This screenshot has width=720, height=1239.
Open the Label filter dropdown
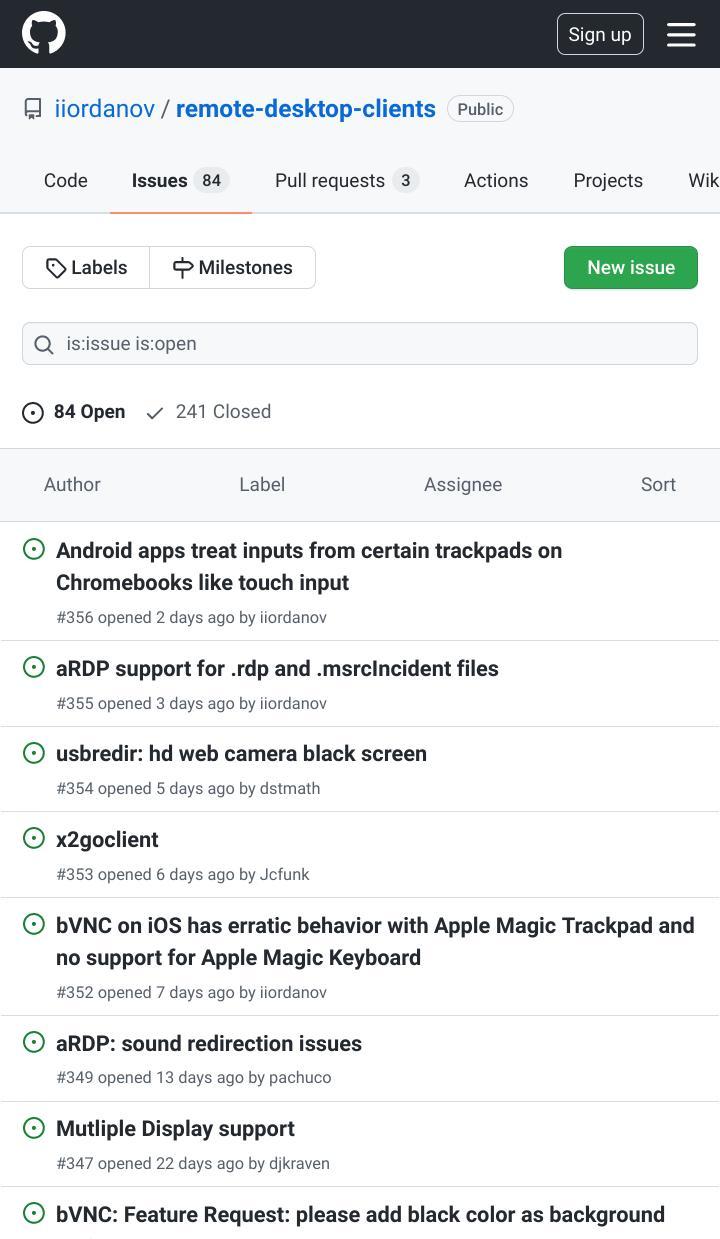[x=262, y=485]
